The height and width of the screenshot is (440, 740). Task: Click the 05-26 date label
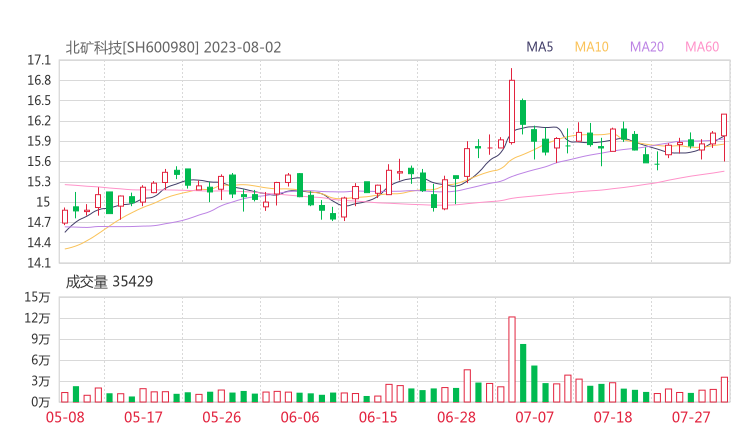pos(222,418)
